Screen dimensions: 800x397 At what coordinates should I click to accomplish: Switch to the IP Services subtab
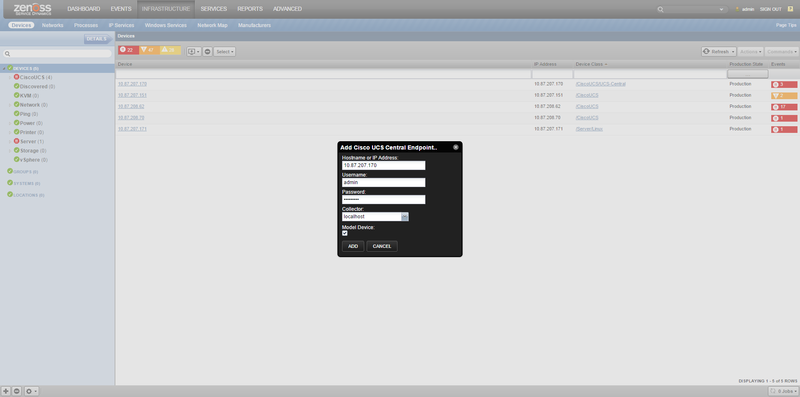(x=121, y=25)
